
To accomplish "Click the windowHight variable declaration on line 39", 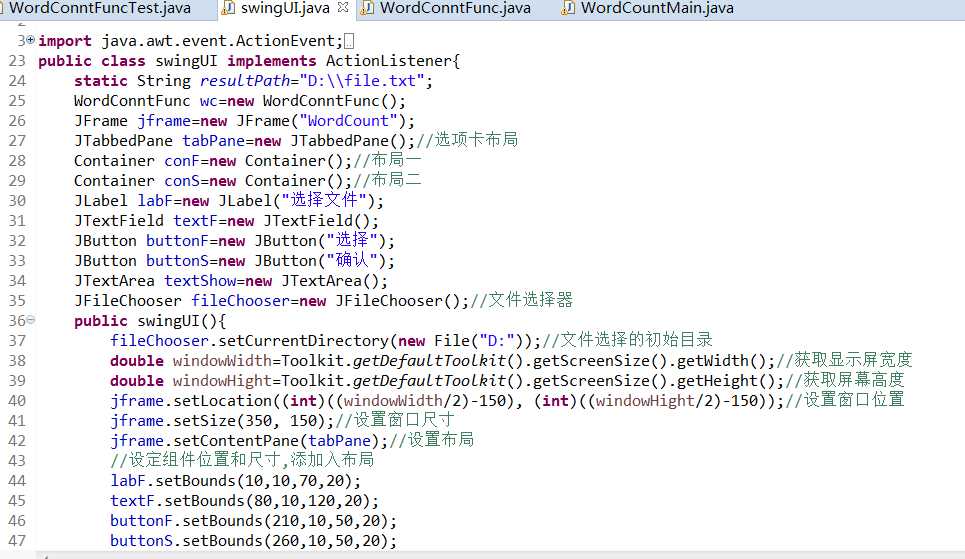I will coord(222,381).
